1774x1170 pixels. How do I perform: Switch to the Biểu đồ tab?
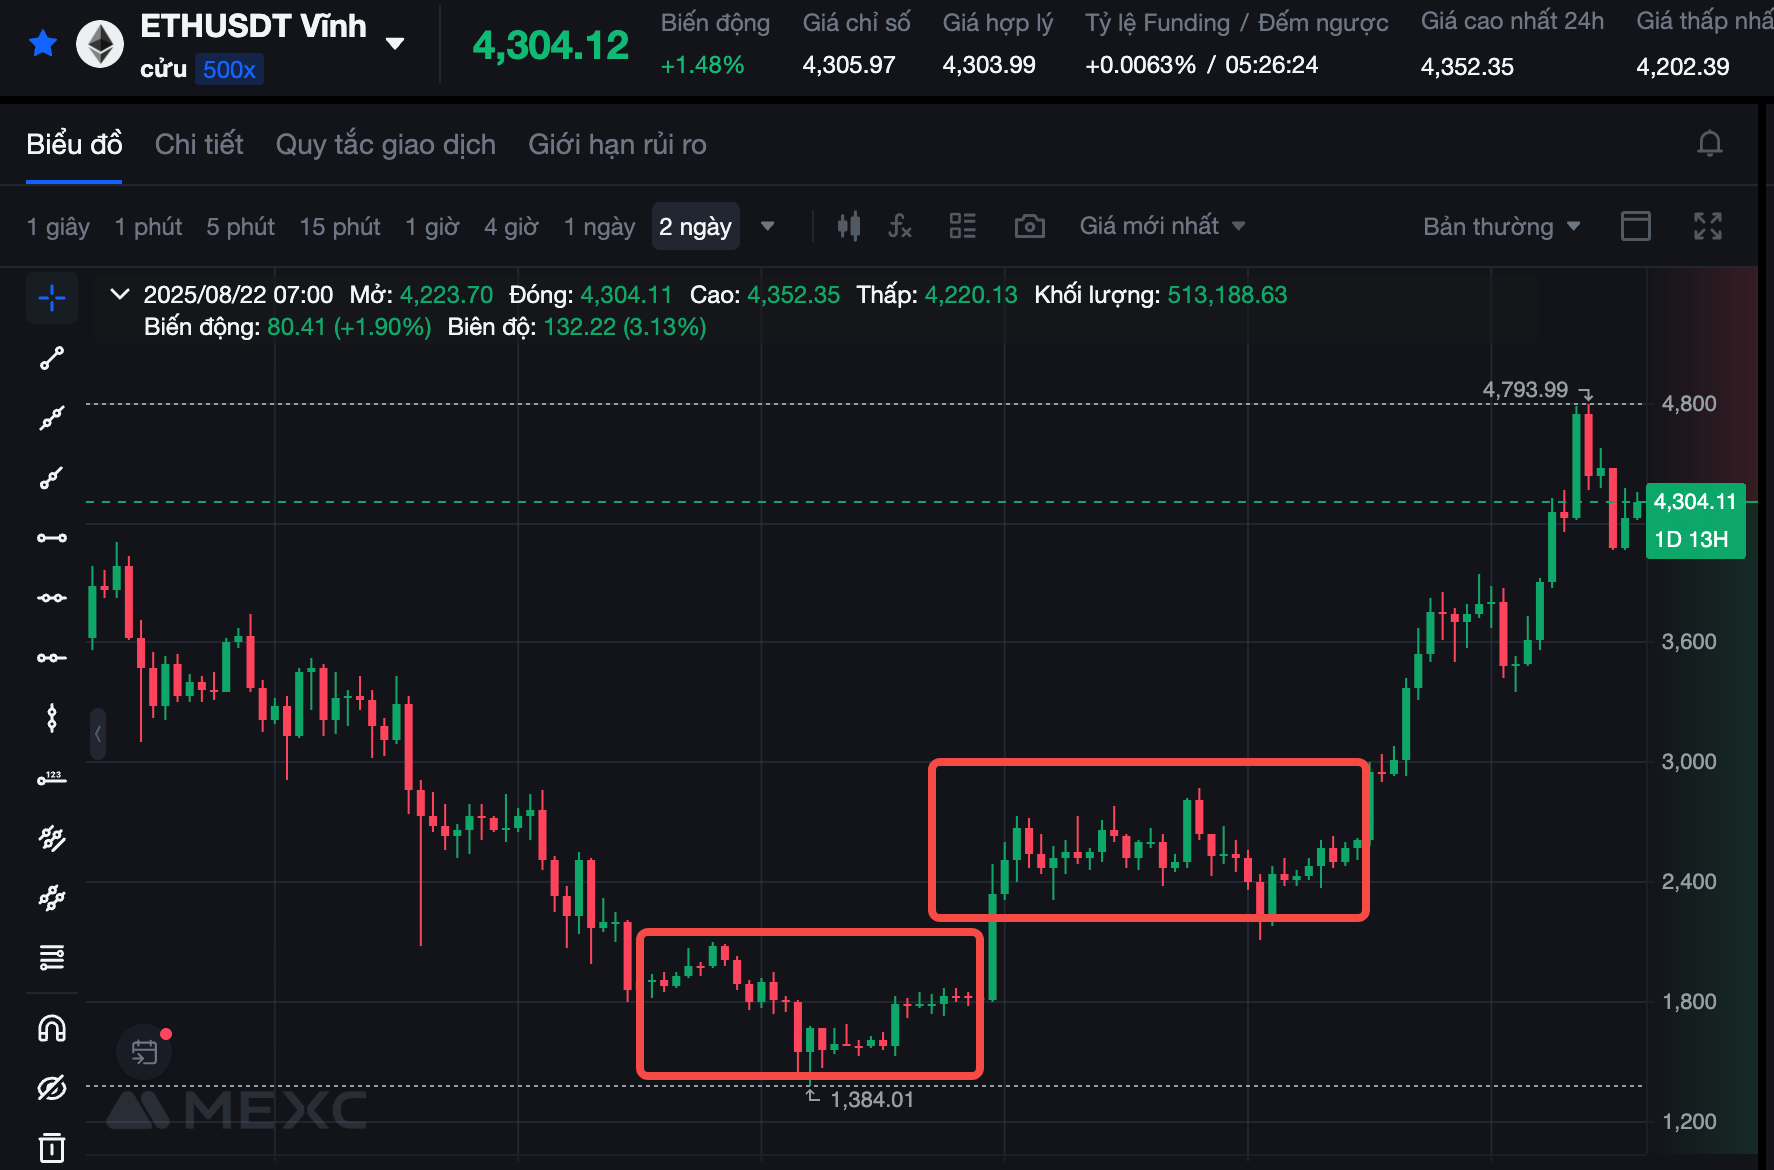[74, 144]
